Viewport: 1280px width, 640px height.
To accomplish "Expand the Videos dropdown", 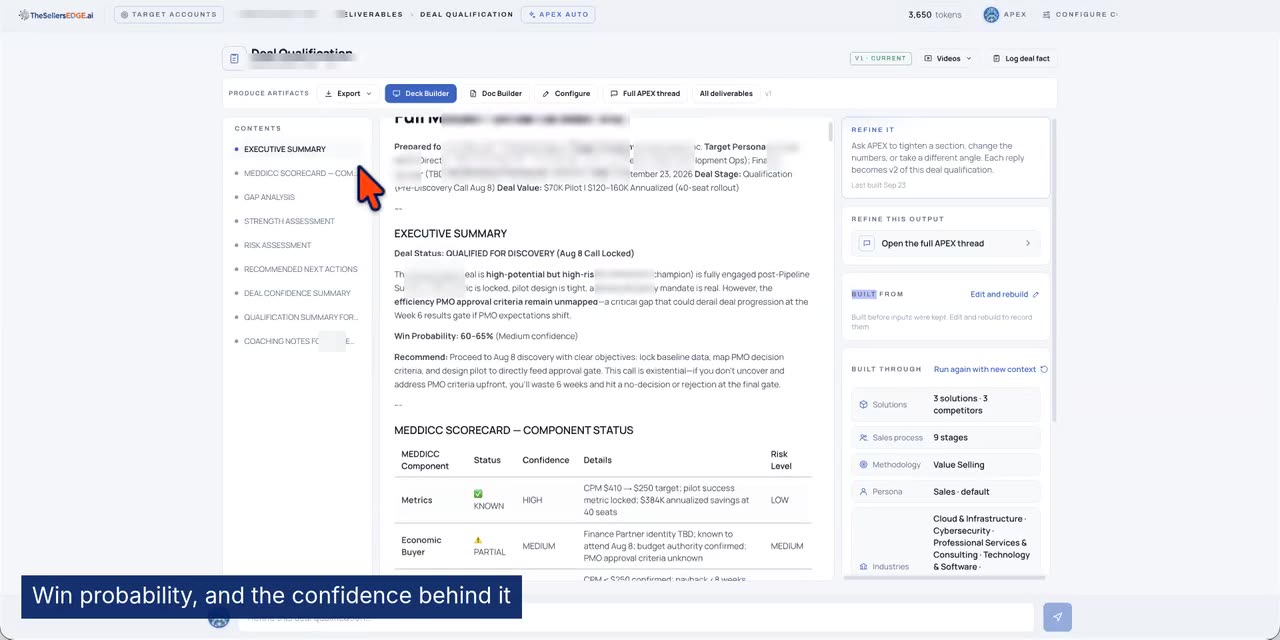I will 947,59.
